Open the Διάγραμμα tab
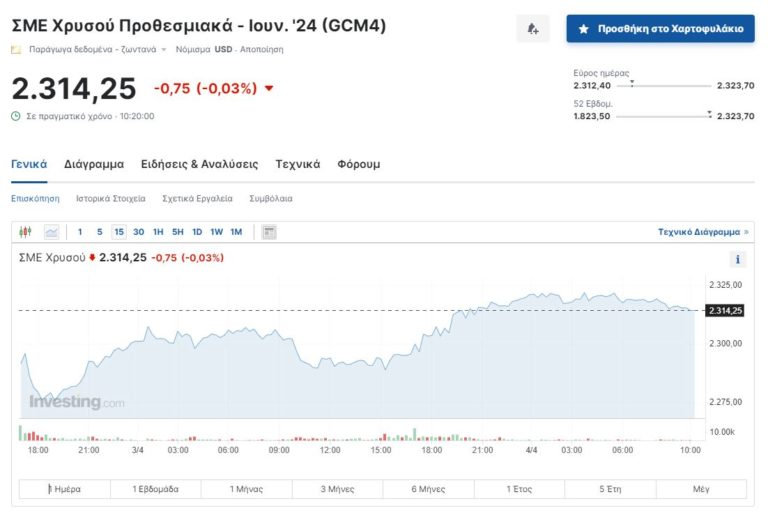768x522 pixels. click(94, 164)
